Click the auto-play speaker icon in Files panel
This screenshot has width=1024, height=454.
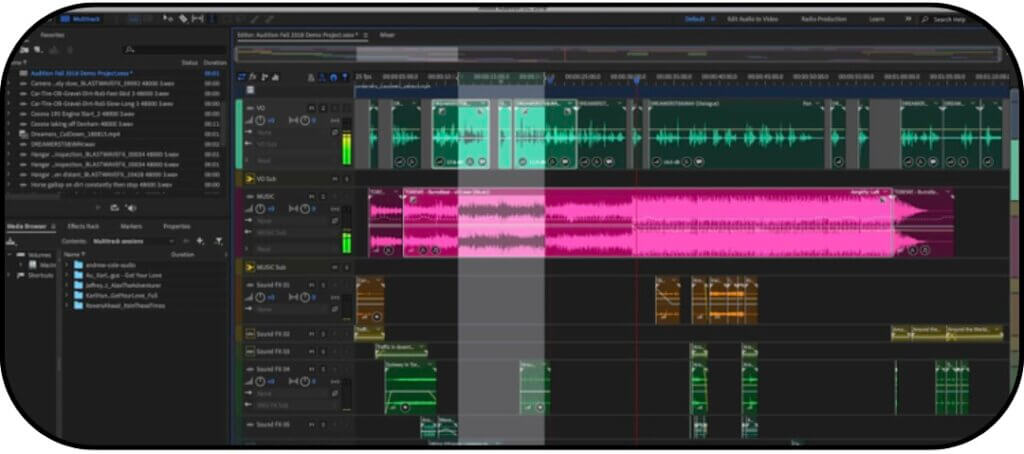131,208
